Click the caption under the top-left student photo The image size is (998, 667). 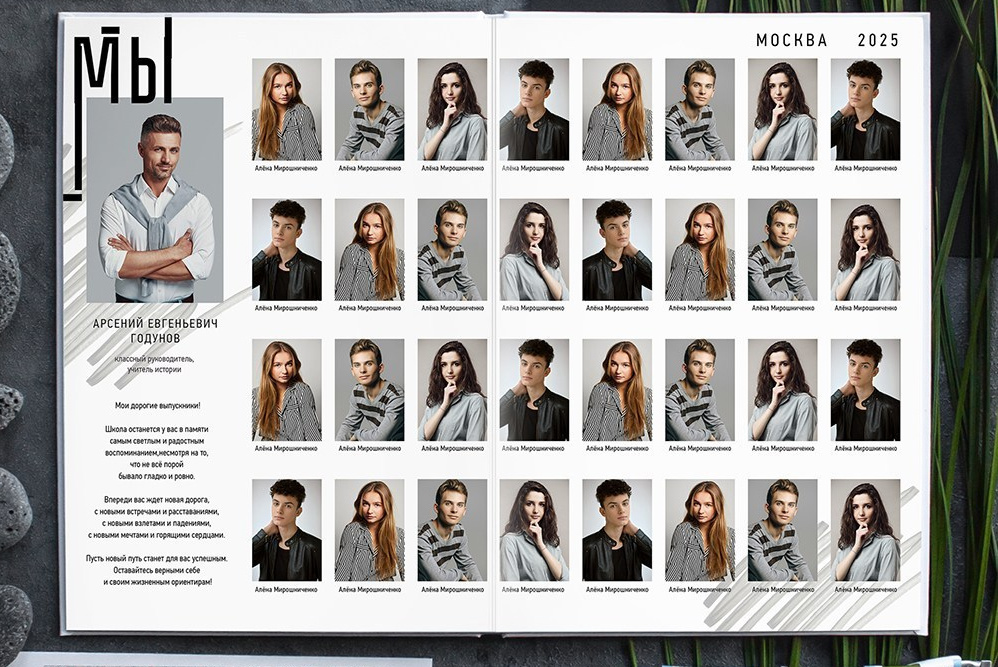pos(286,168)
